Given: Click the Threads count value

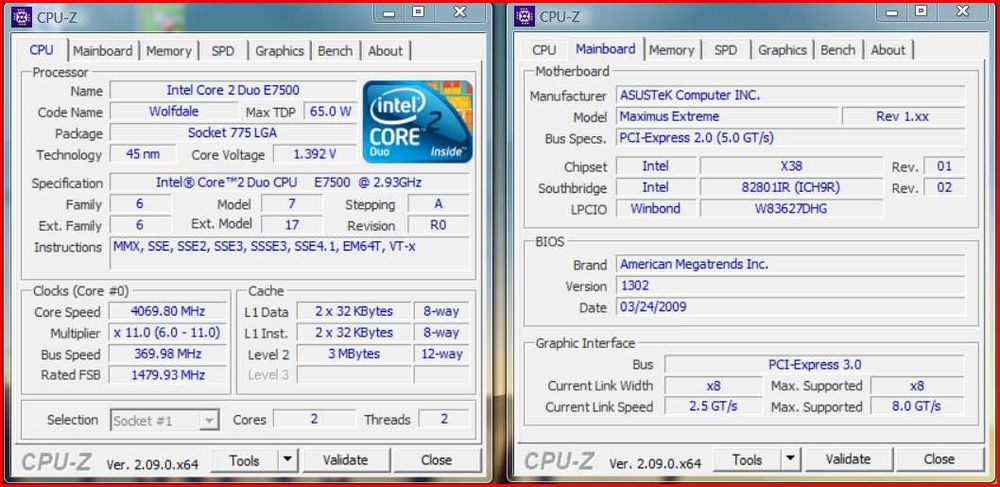Looking at the screenshot, I should (x=444, y=419).
